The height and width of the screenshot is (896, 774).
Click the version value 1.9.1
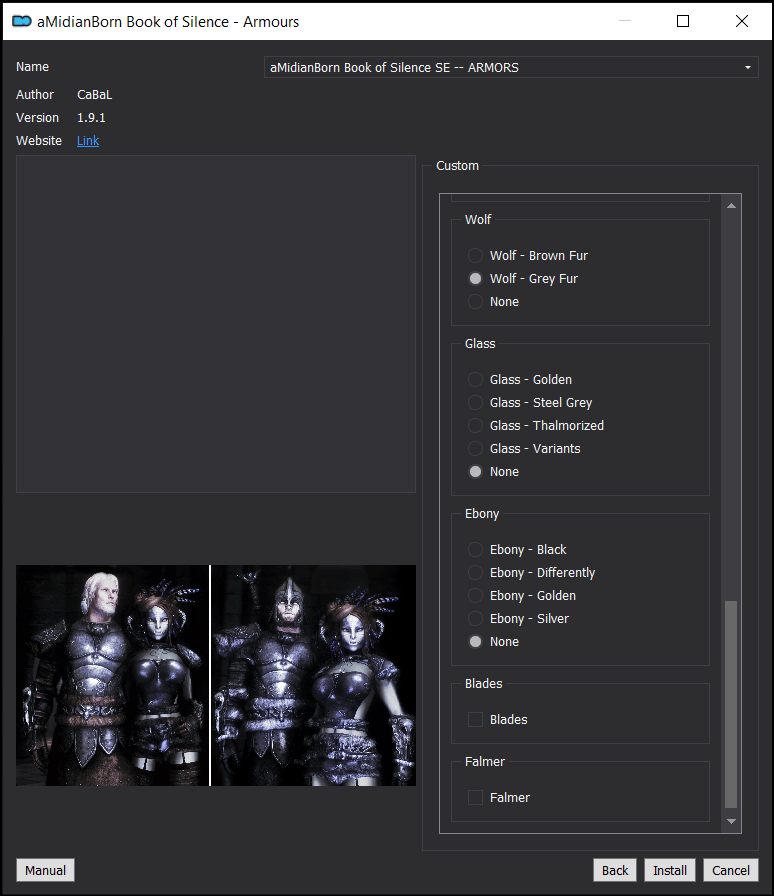click(x=91, y=118)
